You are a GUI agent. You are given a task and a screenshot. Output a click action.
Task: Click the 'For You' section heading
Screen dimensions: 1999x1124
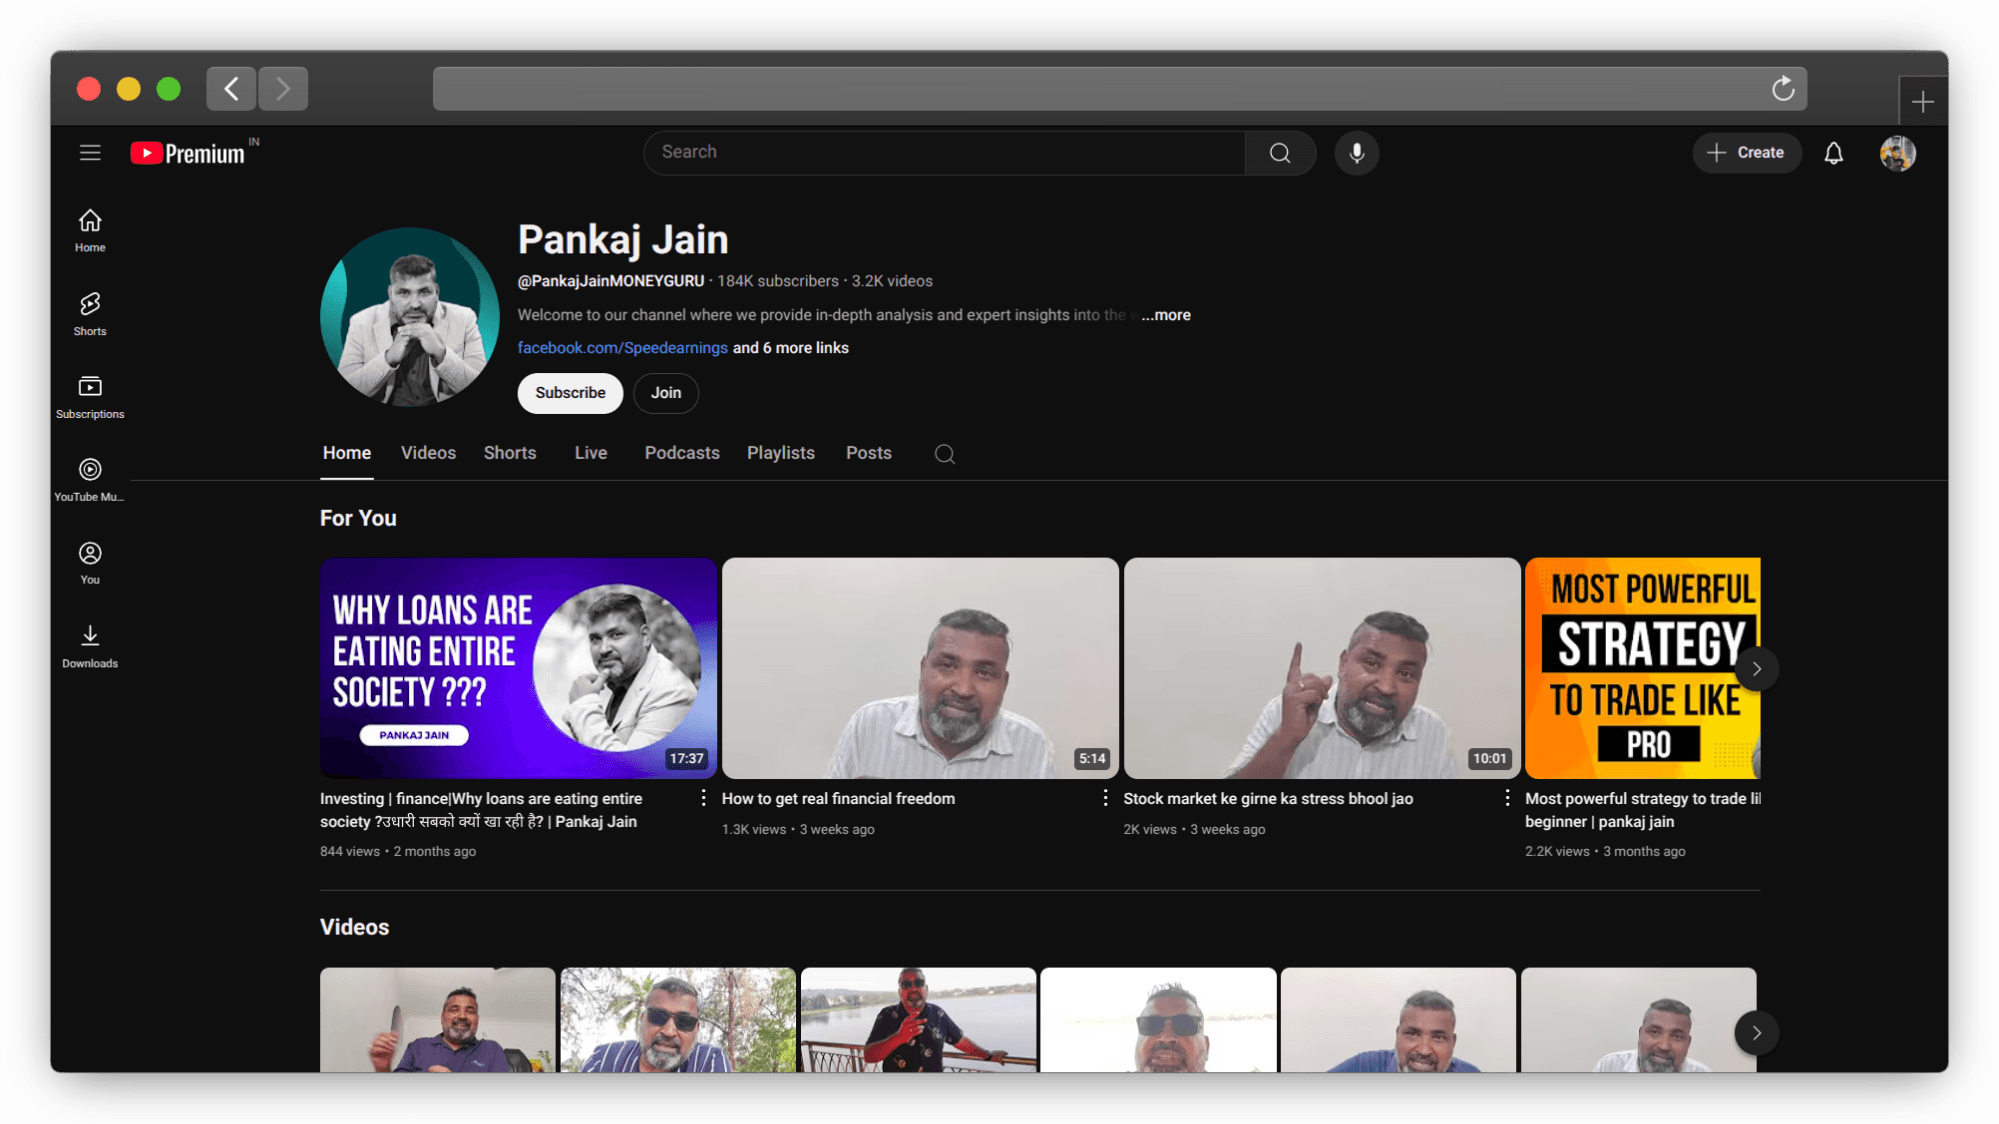coord(358,519)
